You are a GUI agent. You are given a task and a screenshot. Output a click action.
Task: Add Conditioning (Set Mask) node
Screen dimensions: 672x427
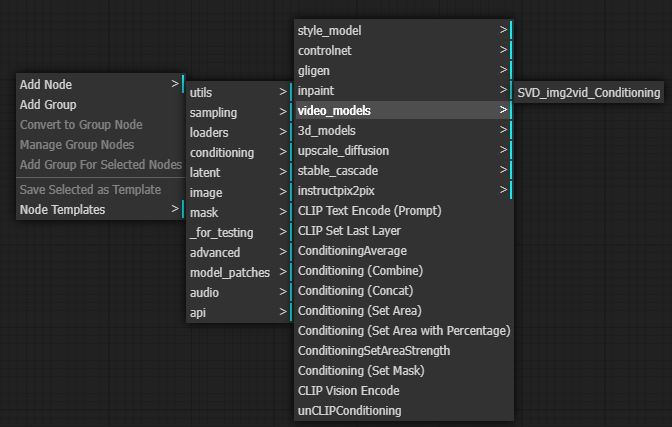pyautogui.click(x=404, y=370)
